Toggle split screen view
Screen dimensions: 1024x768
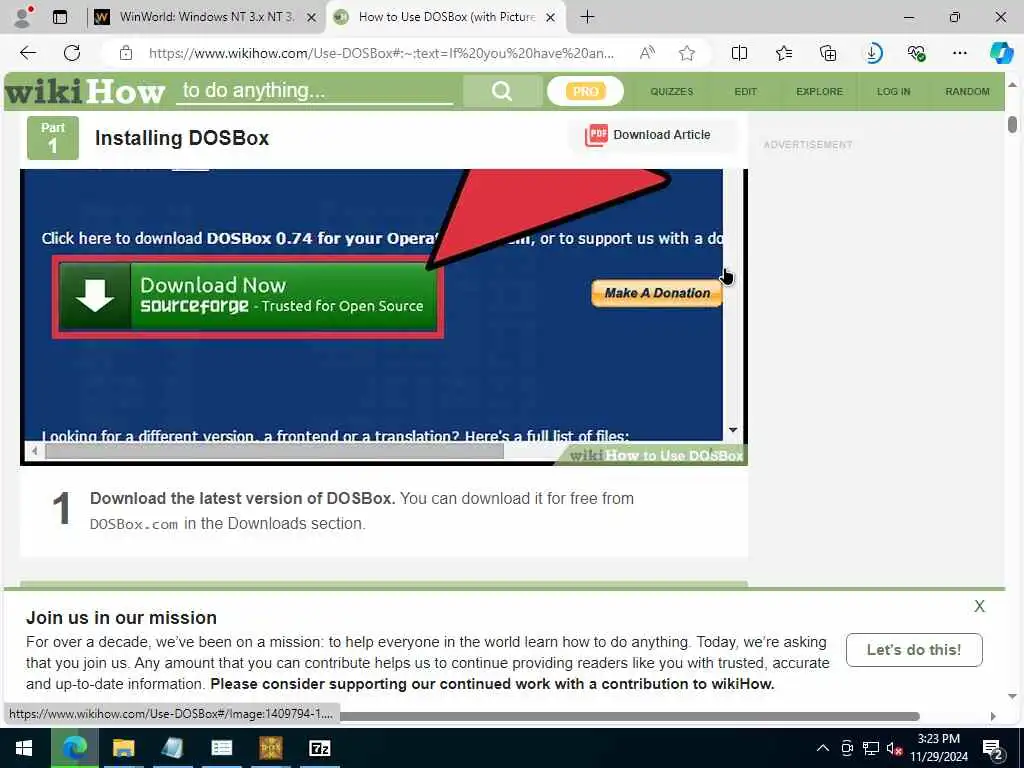click(x=739, y=53)
